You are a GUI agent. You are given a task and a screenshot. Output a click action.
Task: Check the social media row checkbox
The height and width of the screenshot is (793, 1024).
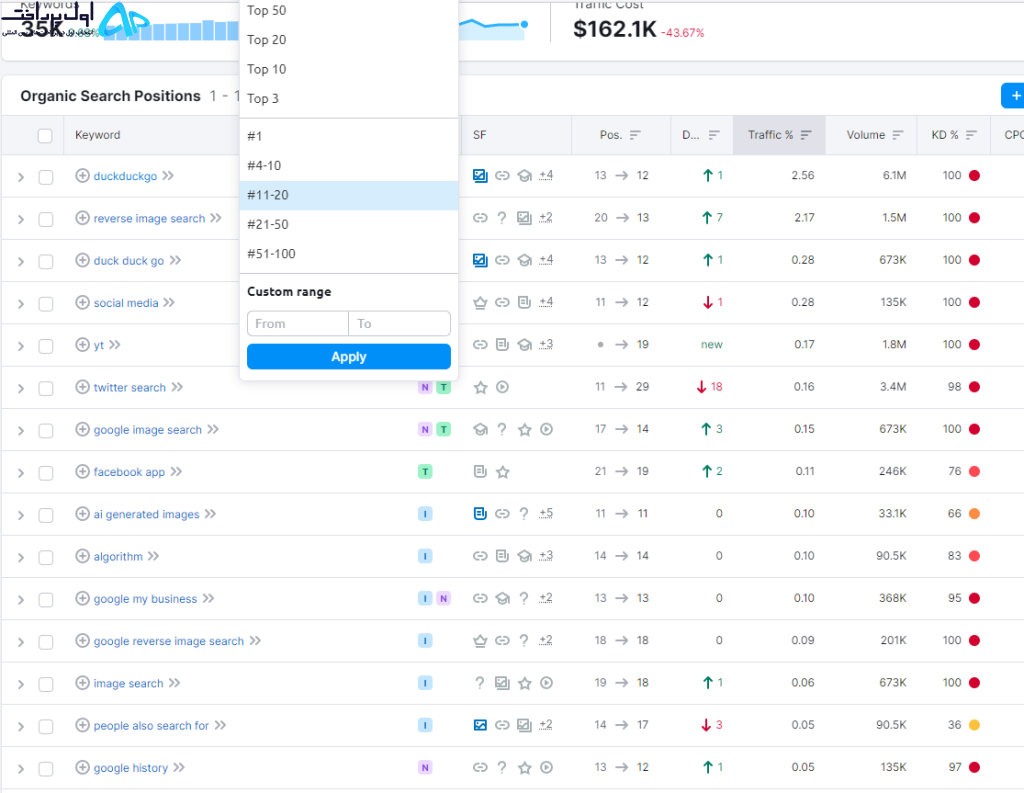46,304
